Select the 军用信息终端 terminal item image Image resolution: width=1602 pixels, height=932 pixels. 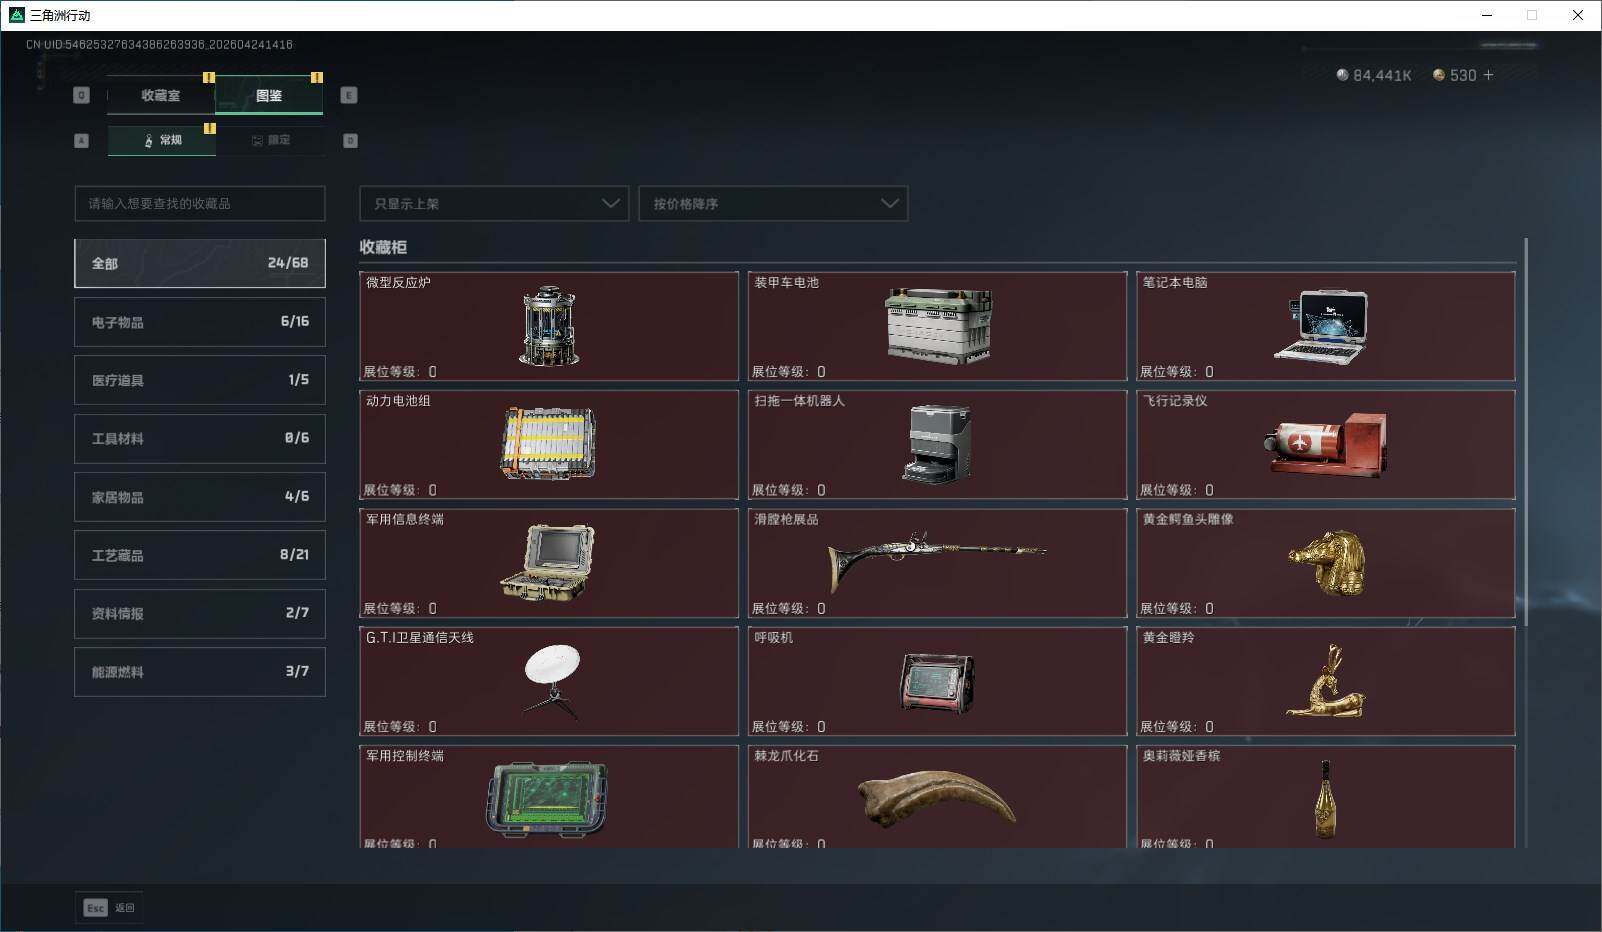(547, 562)
